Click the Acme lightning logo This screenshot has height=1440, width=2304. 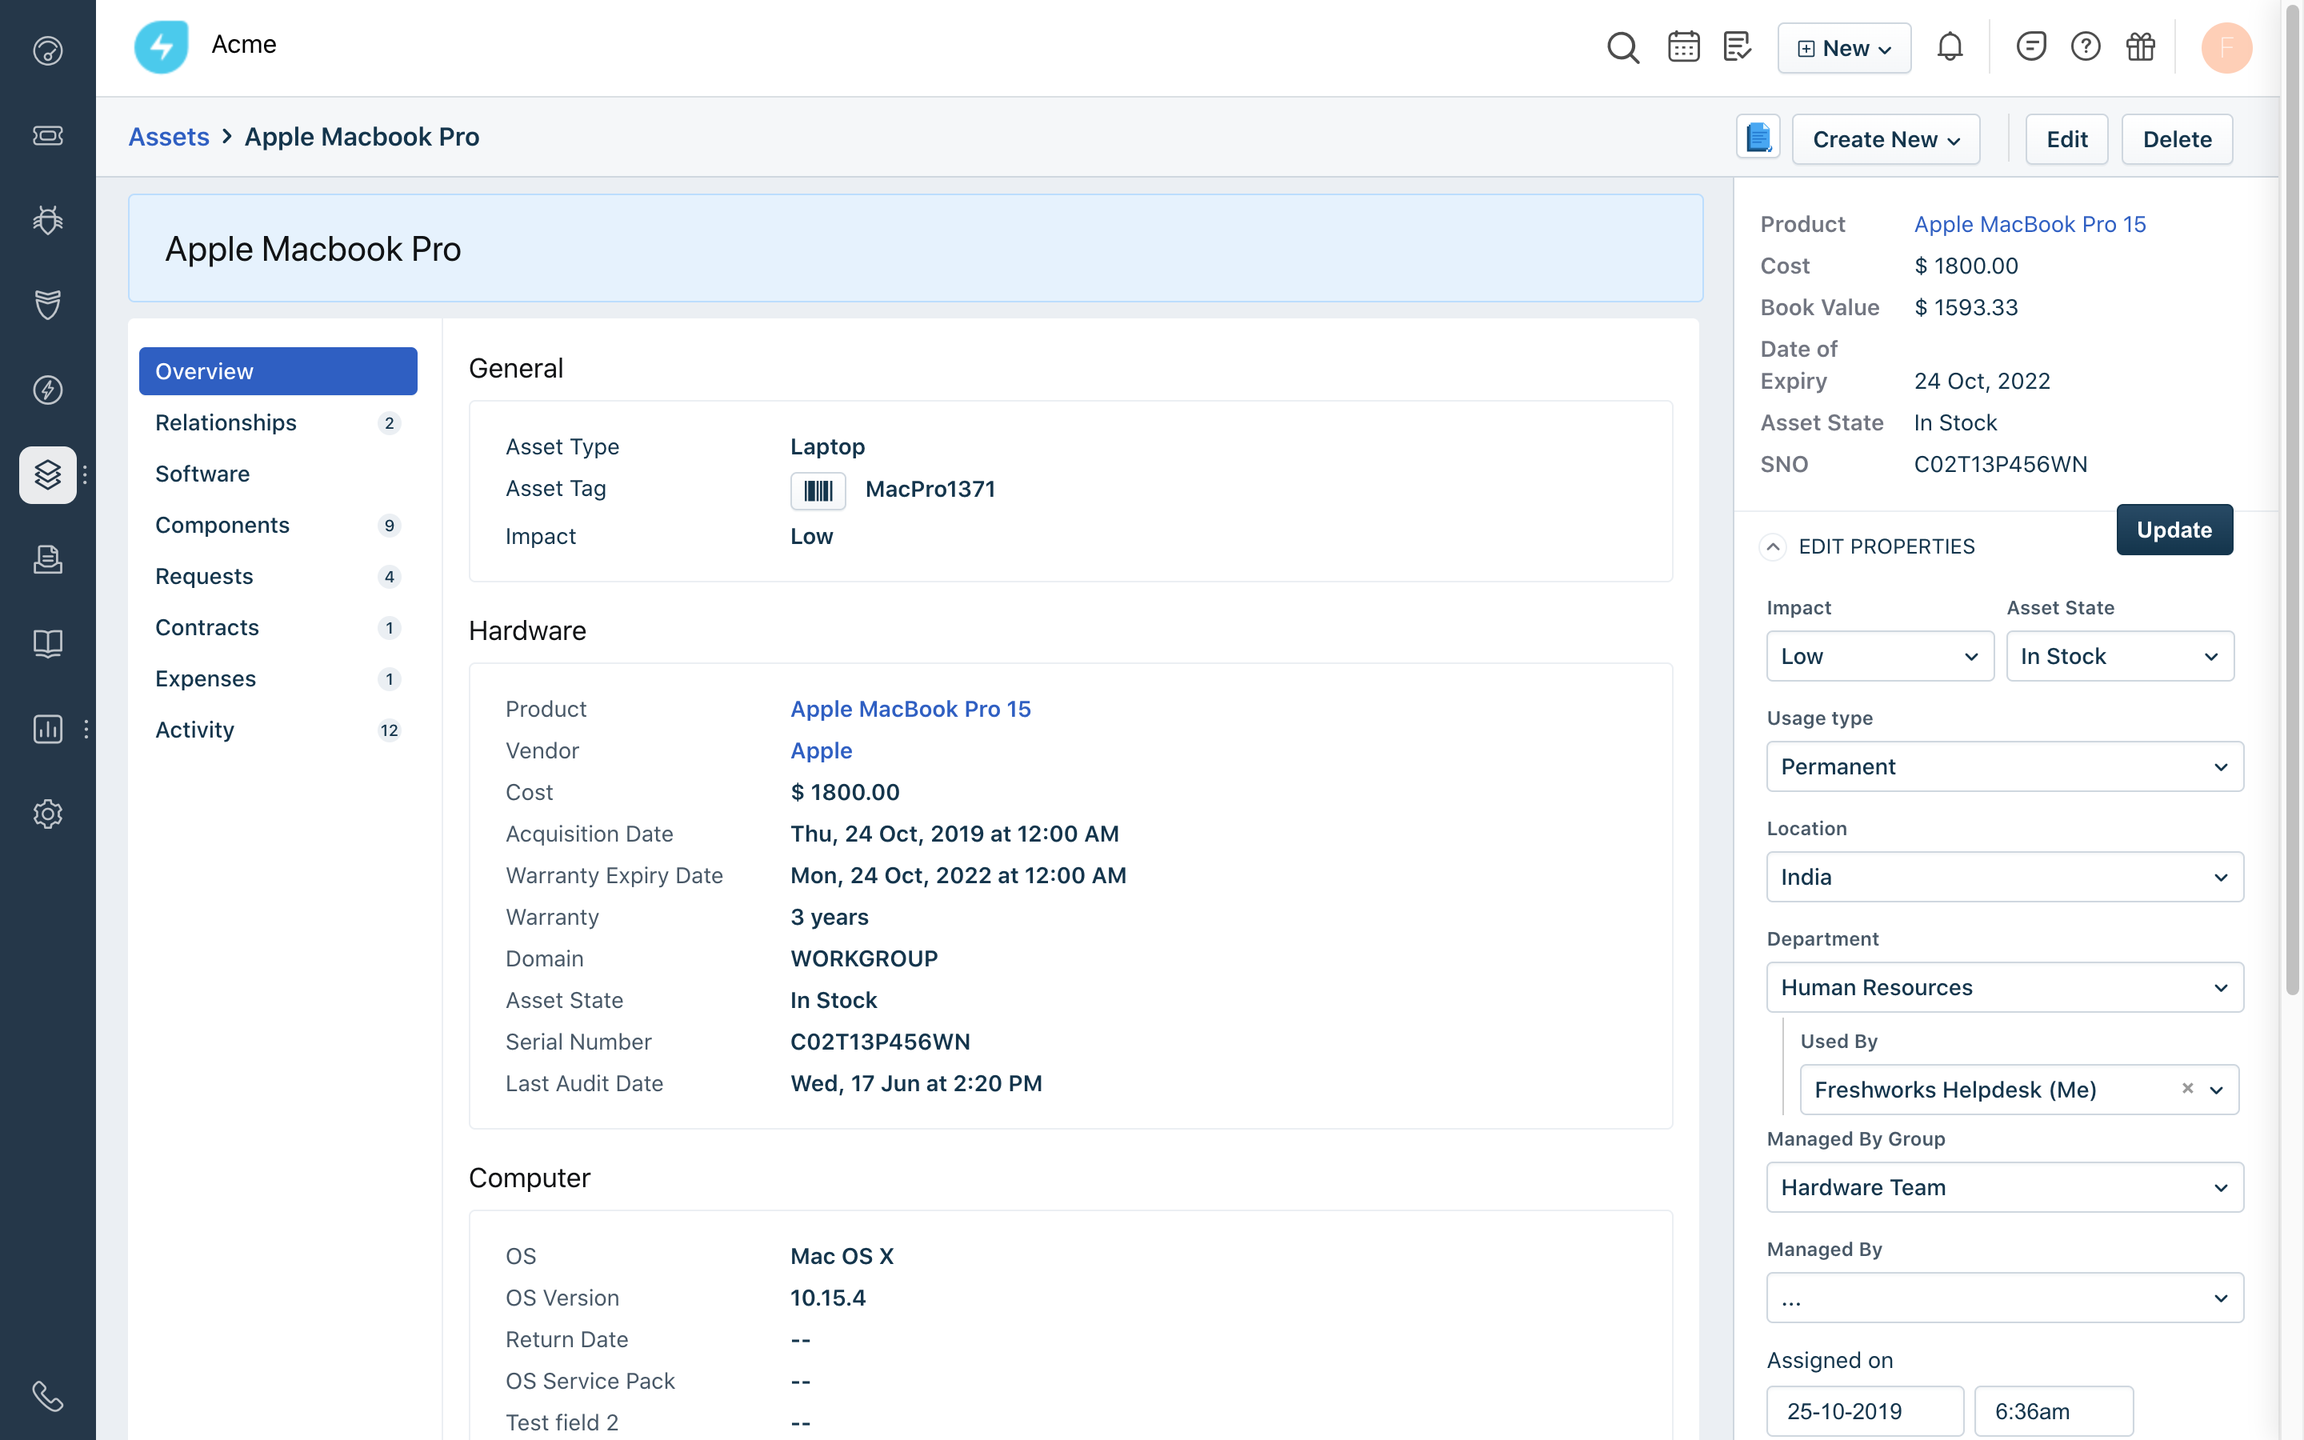tap(161, 46)
